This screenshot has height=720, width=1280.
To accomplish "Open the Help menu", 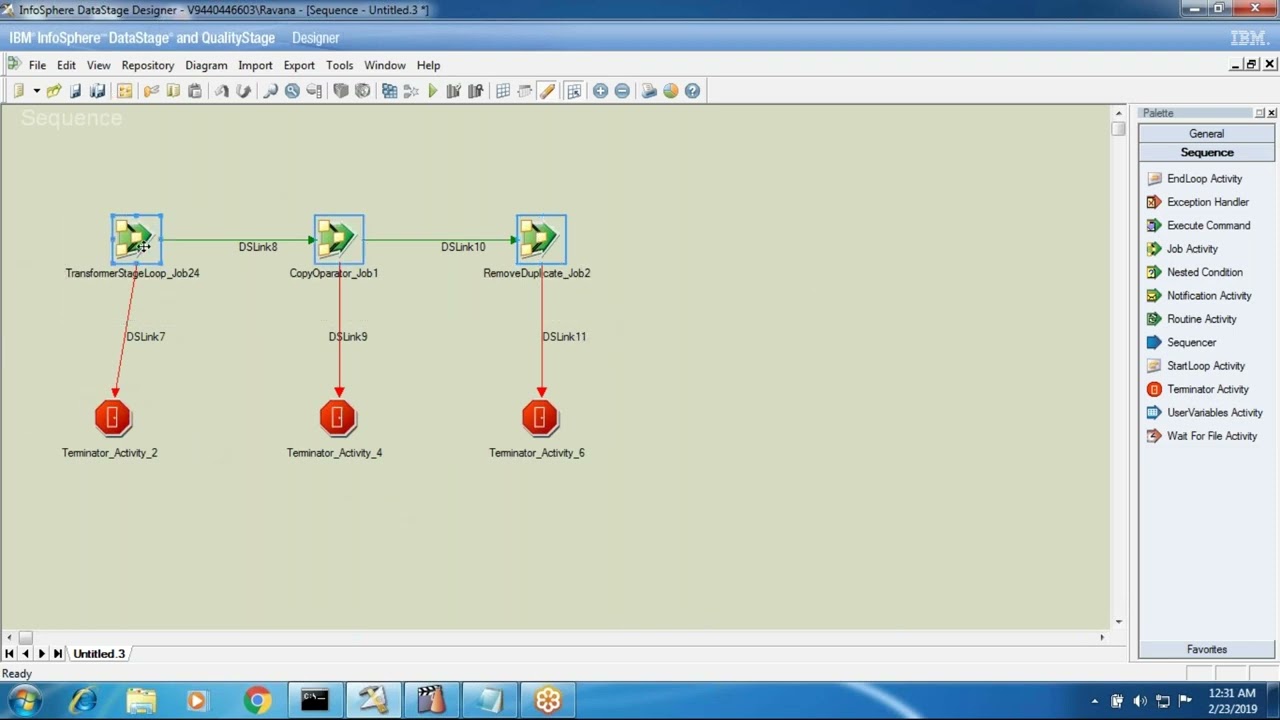I will [428, 65].
